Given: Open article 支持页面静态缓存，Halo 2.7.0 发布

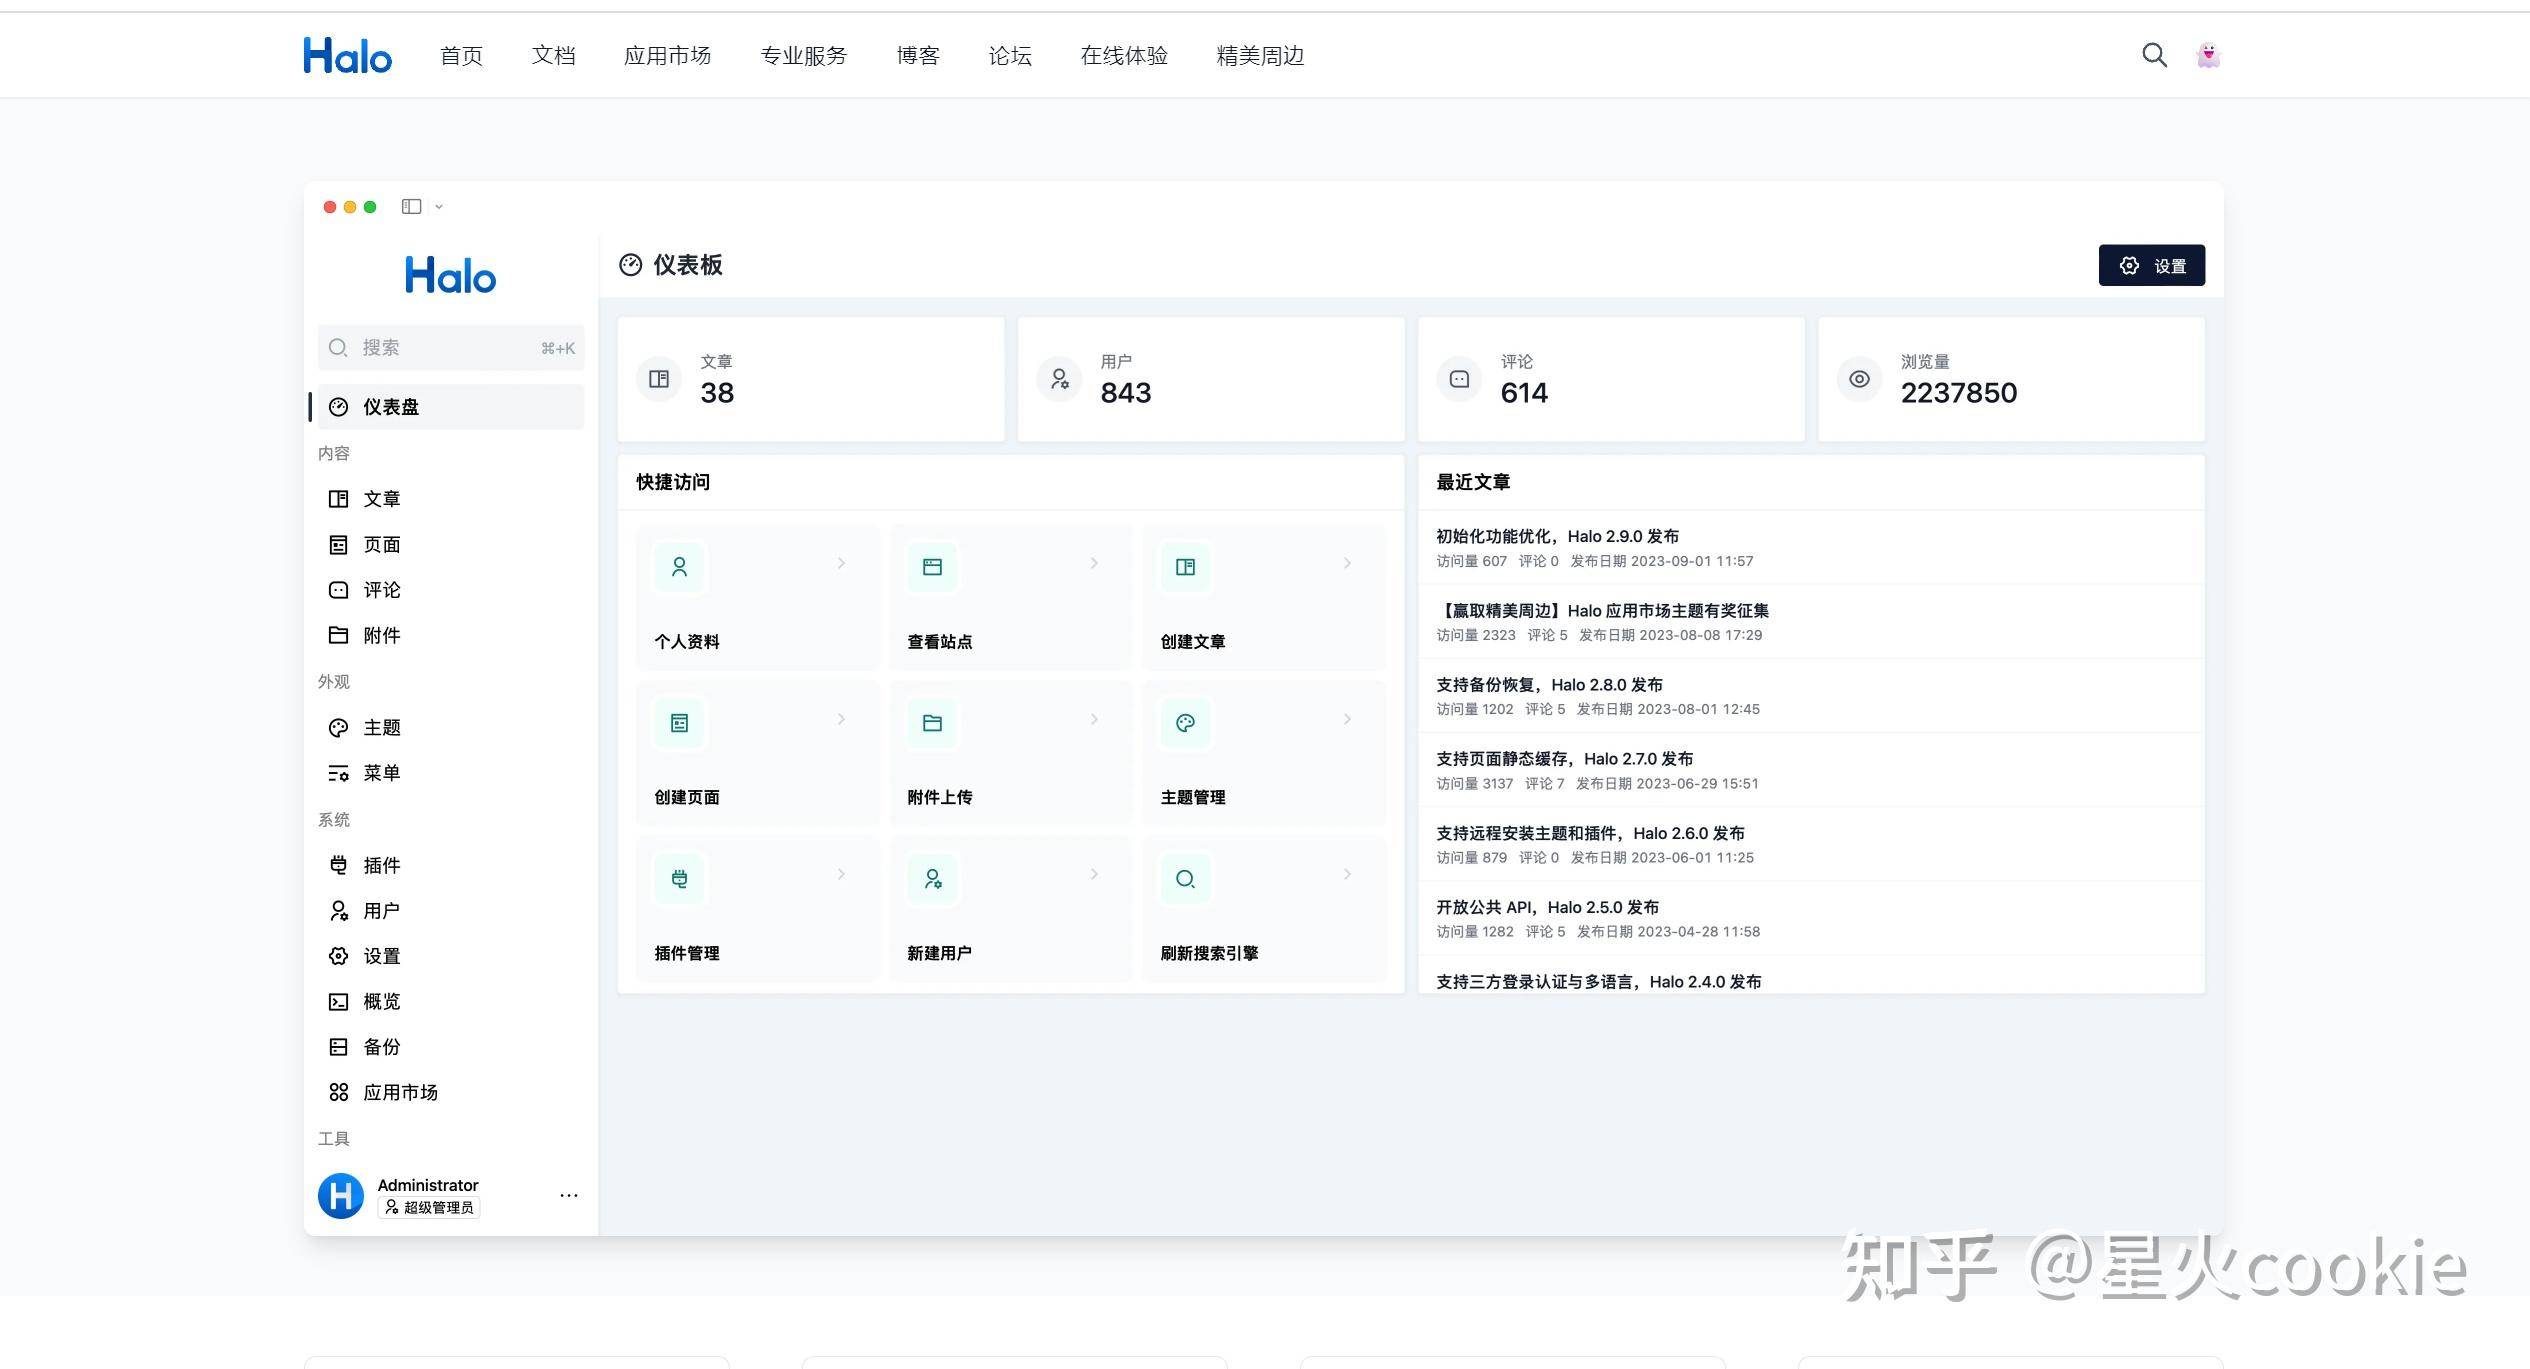Looking at the screenshot, I should pyautogui.click(x=1564, y=759).
